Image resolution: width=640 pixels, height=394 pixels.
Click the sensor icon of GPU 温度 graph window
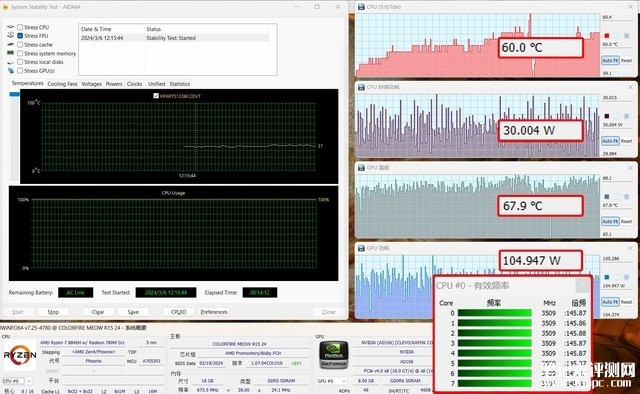click(361, 167)
